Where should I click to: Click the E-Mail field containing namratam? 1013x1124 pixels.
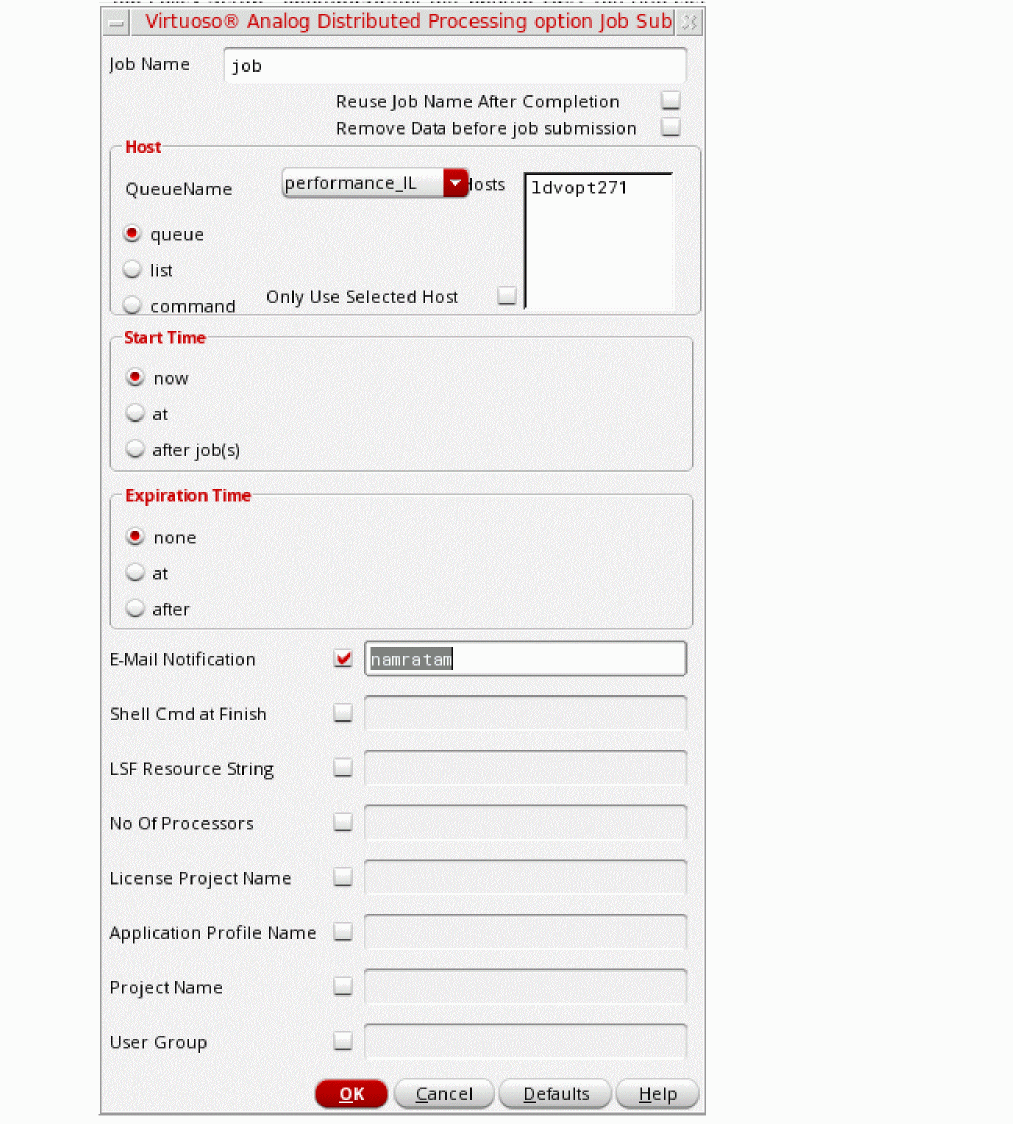pos(525,659)
